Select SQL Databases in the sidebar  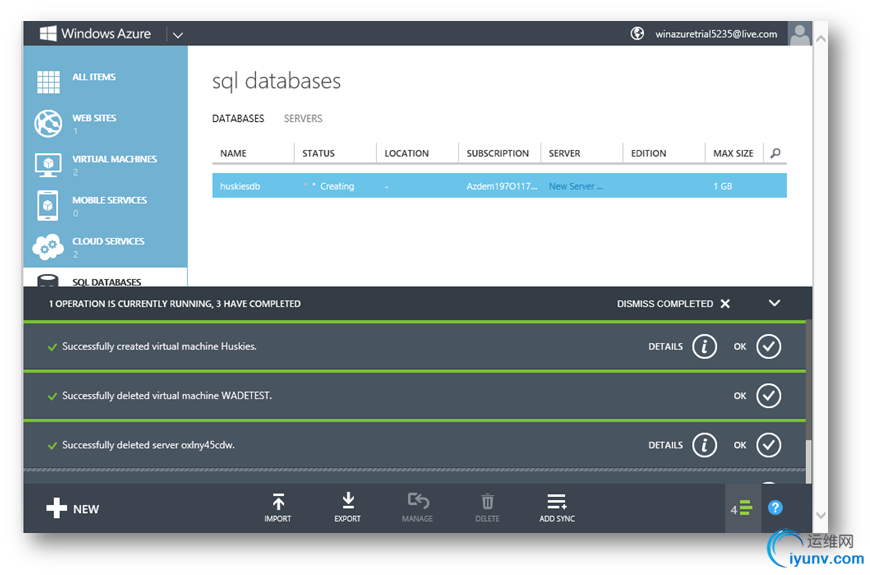point(105,278)
